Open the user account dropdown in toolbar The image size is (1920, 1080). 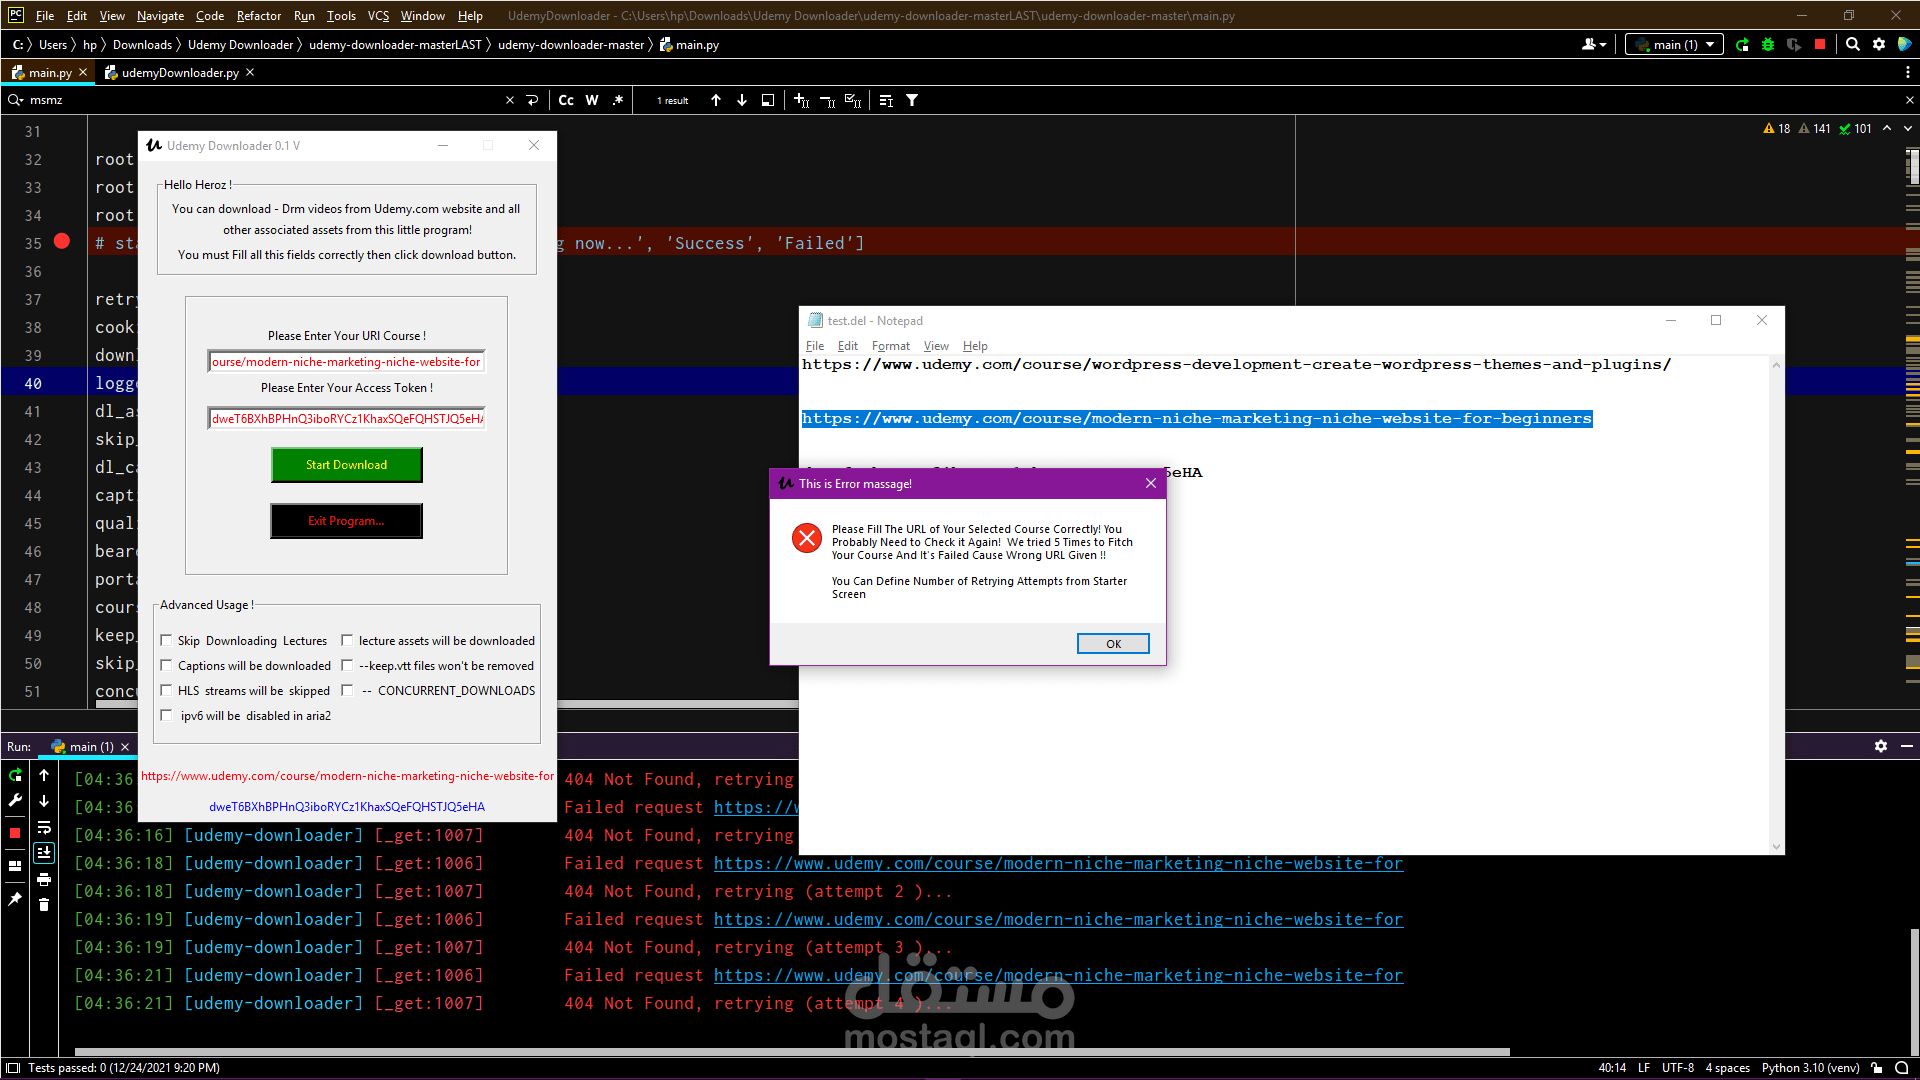coord(1594,45)
